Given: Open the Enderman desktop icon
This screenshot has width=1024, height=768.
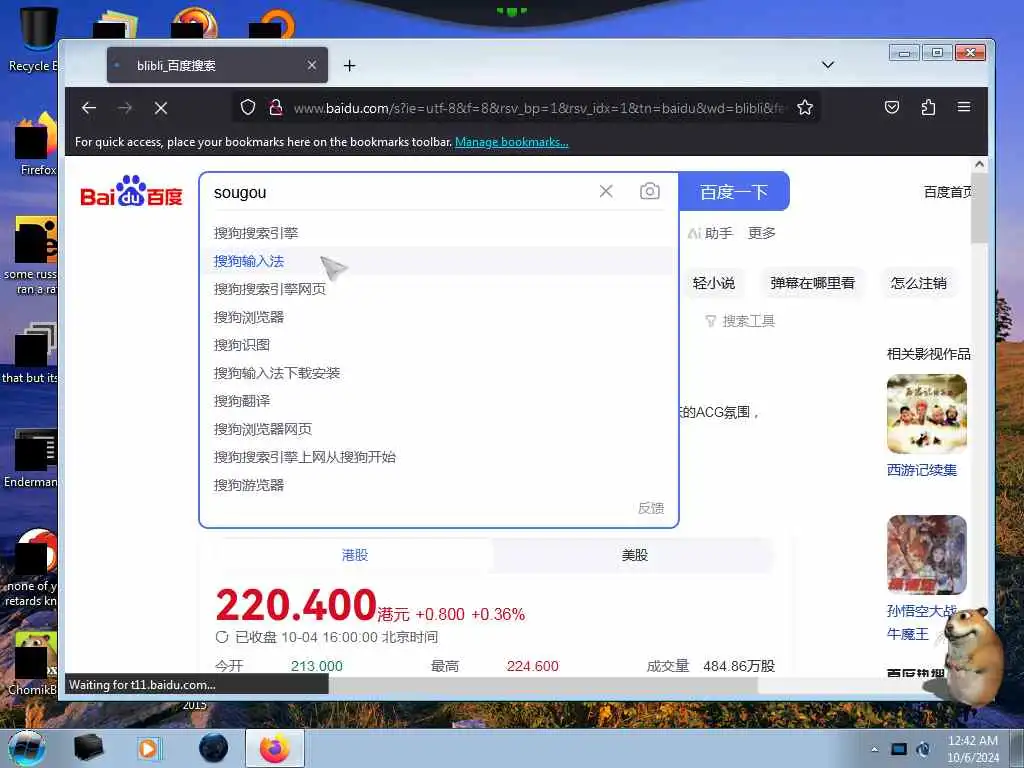Looking at the screenshot, I should pyautogui.click(x=33, y=458).
